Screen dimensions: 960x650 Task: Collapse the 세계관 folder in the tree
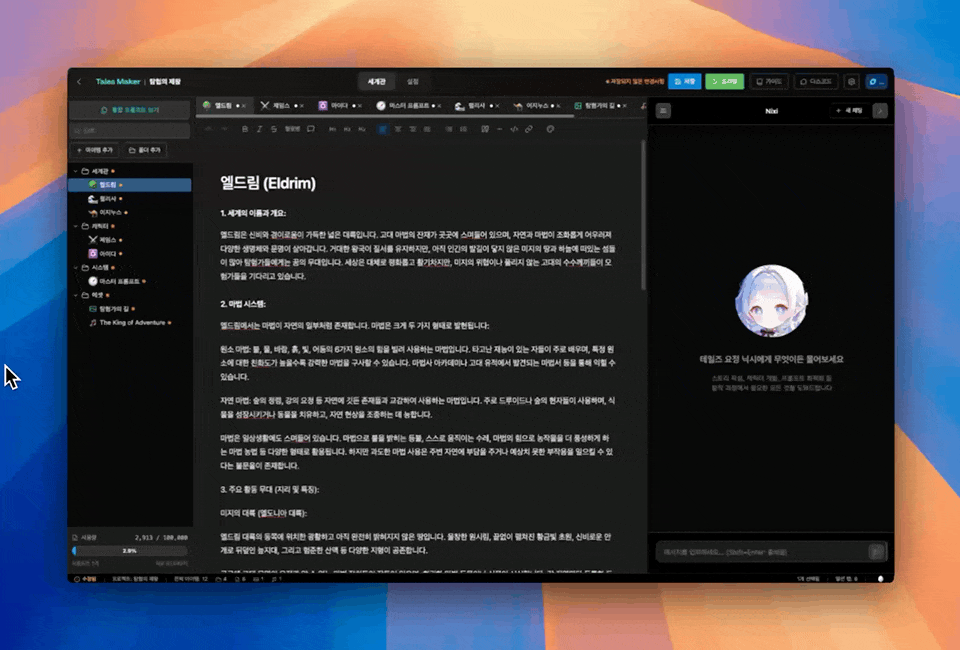(x=75, y=171)
